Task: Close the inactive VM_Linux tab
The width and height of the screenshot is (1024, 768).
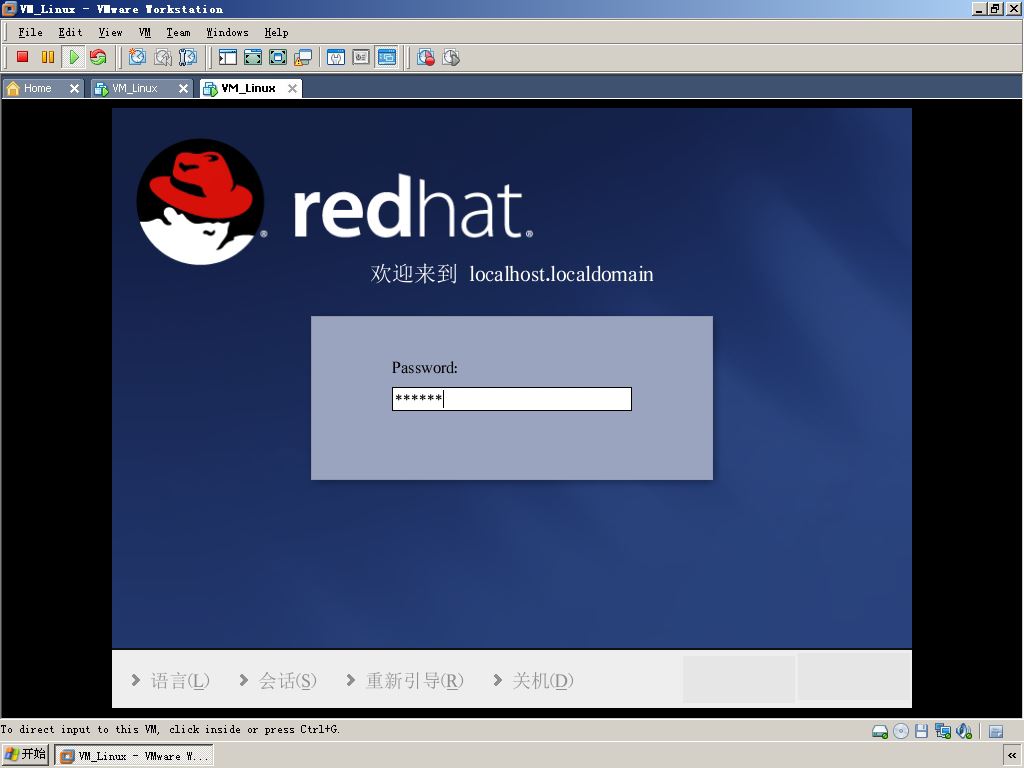Action: click(x=184, y=88)
